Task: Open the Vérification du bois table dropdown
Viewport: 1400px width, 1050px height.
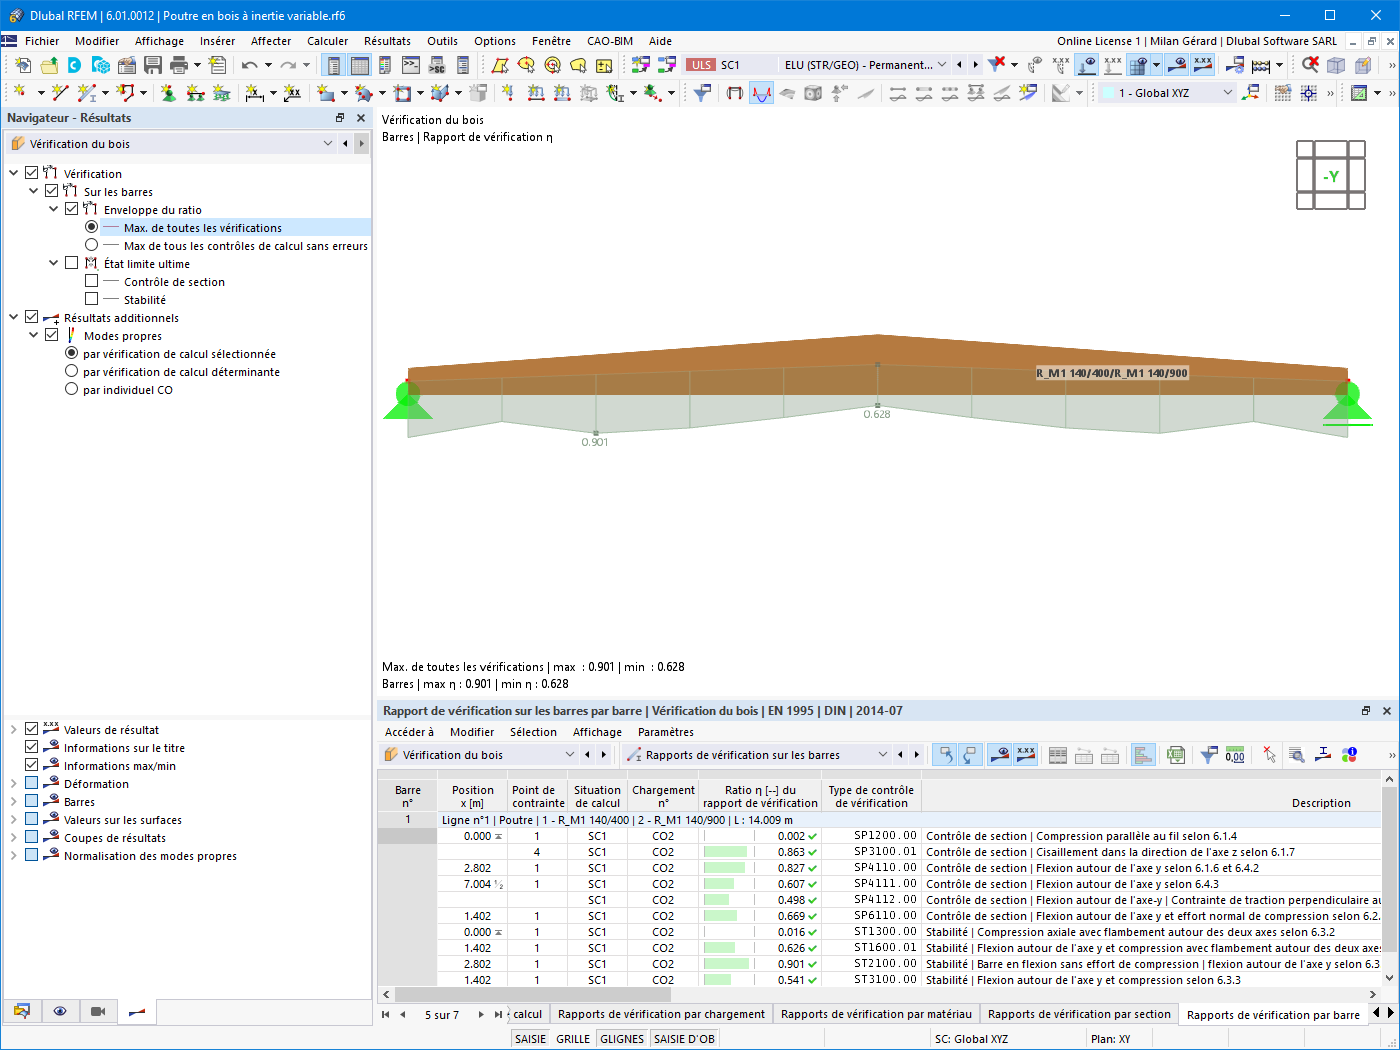Action: [570, 755]
